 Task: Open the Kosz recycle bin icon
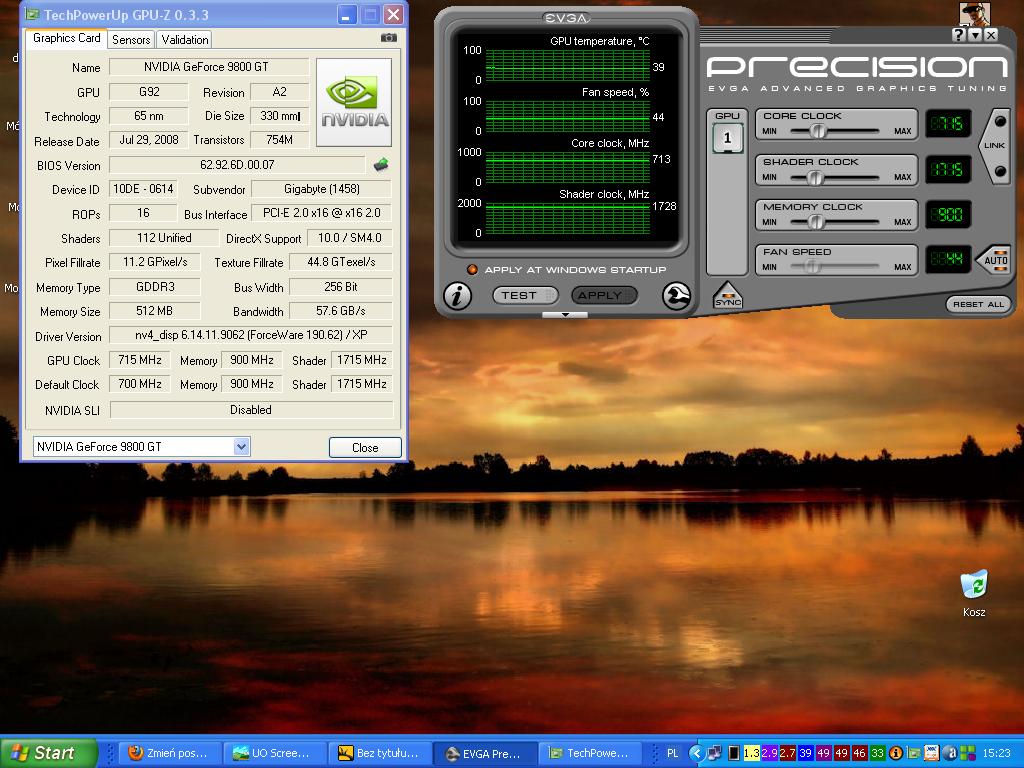tap(973, 585)
